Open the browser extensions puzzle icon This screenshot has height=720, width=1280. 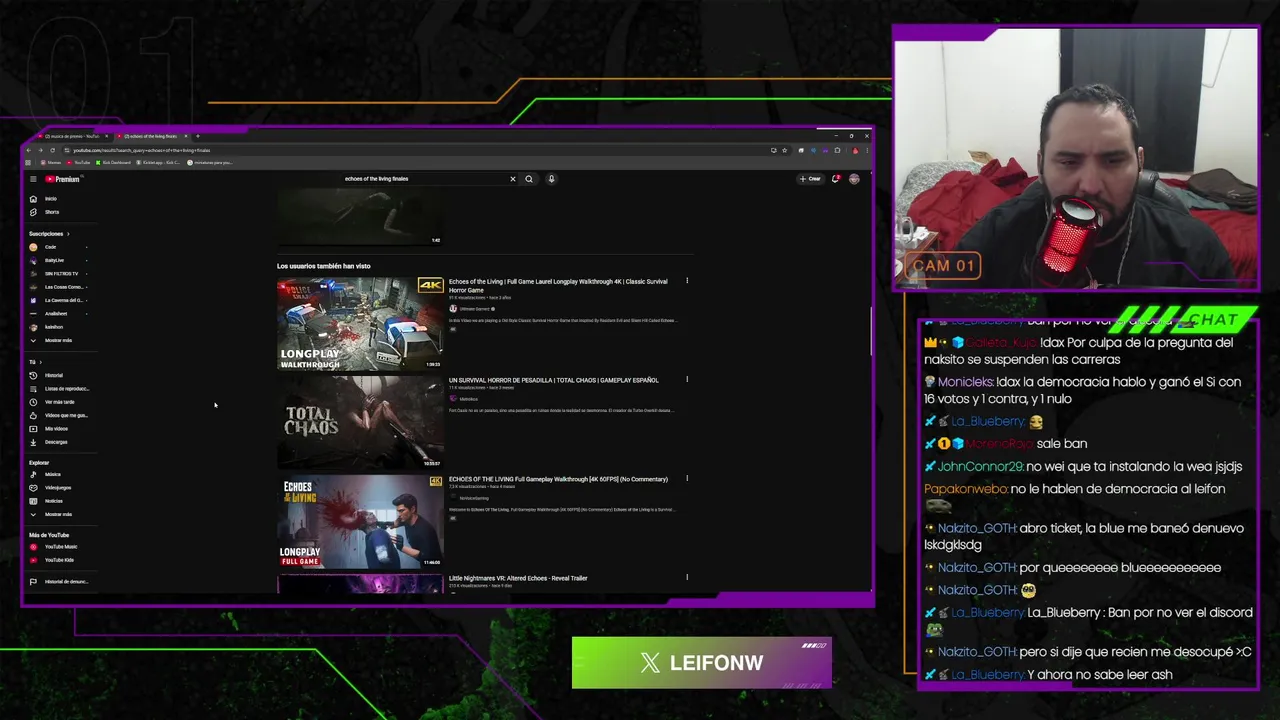[x=838, y=150]
